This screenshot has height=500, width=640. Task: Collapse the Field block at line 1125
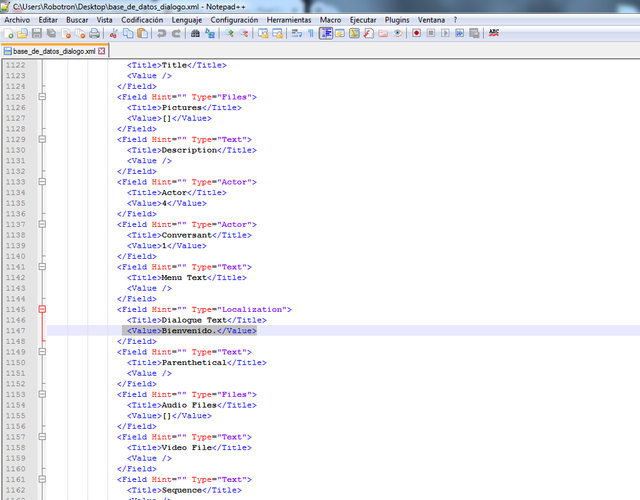click(42, 97)
